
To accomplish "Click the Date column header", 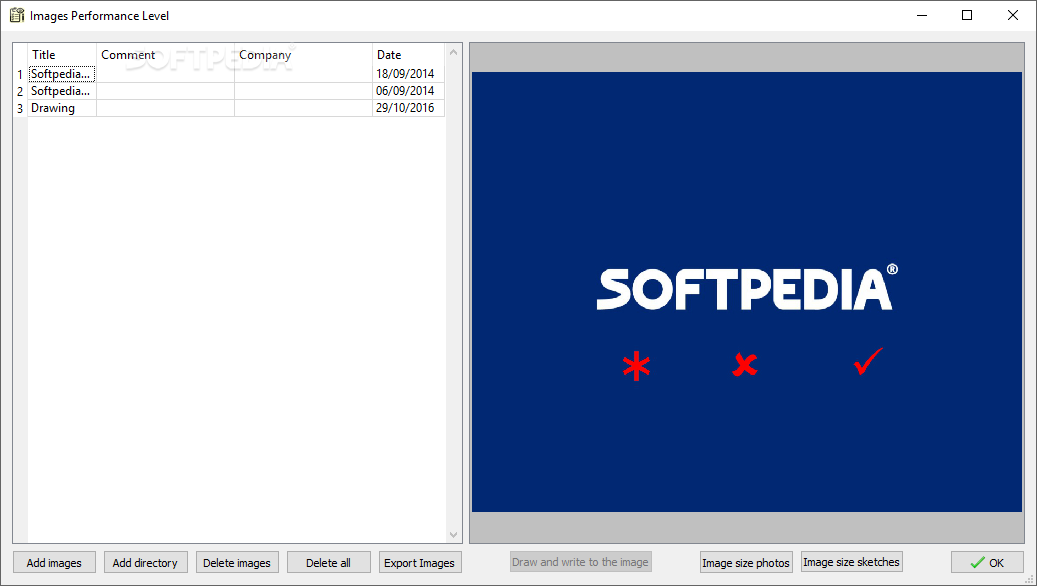I will pyautogui.click(x=409, y=55).
